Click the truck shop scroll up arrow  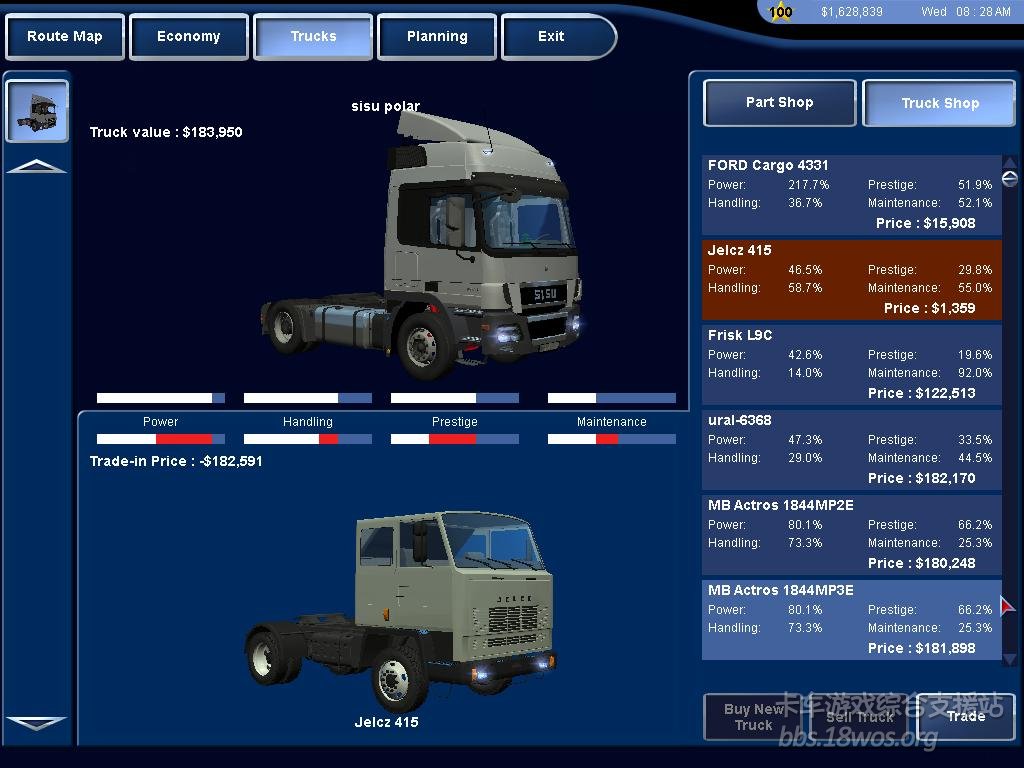1010,162
